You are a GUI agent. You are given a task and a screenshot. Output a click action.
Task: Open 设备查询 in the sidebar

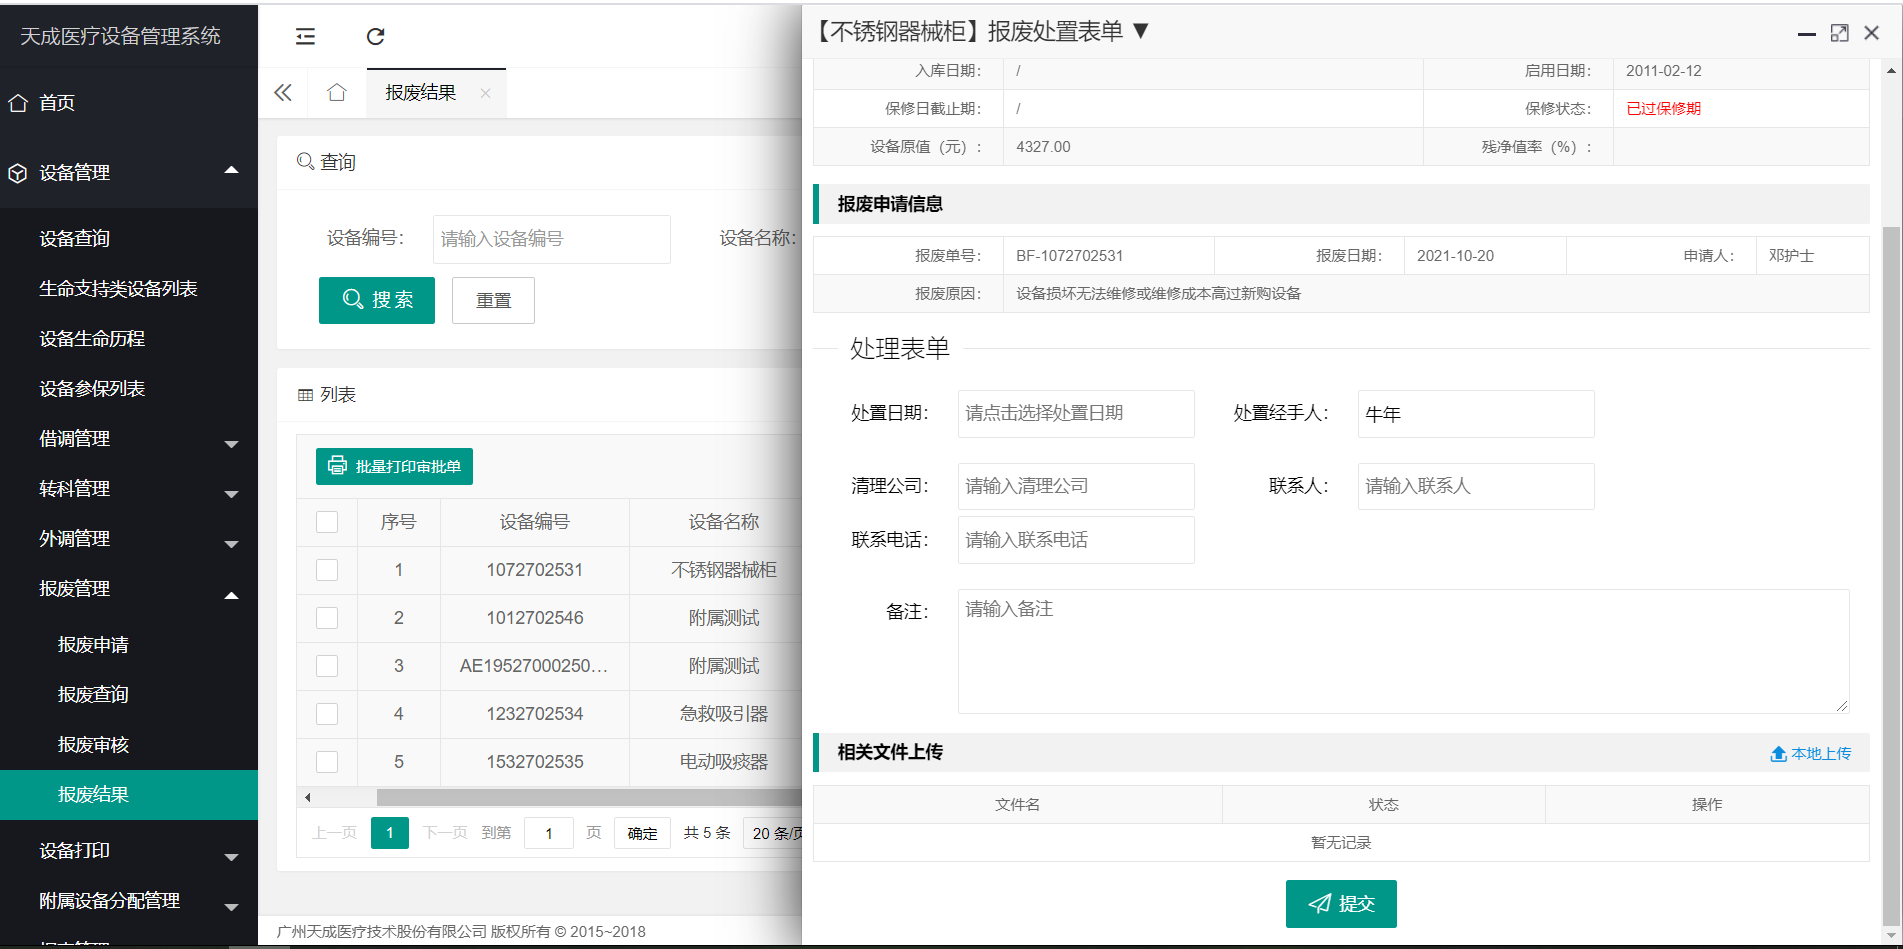pos(75,238)
